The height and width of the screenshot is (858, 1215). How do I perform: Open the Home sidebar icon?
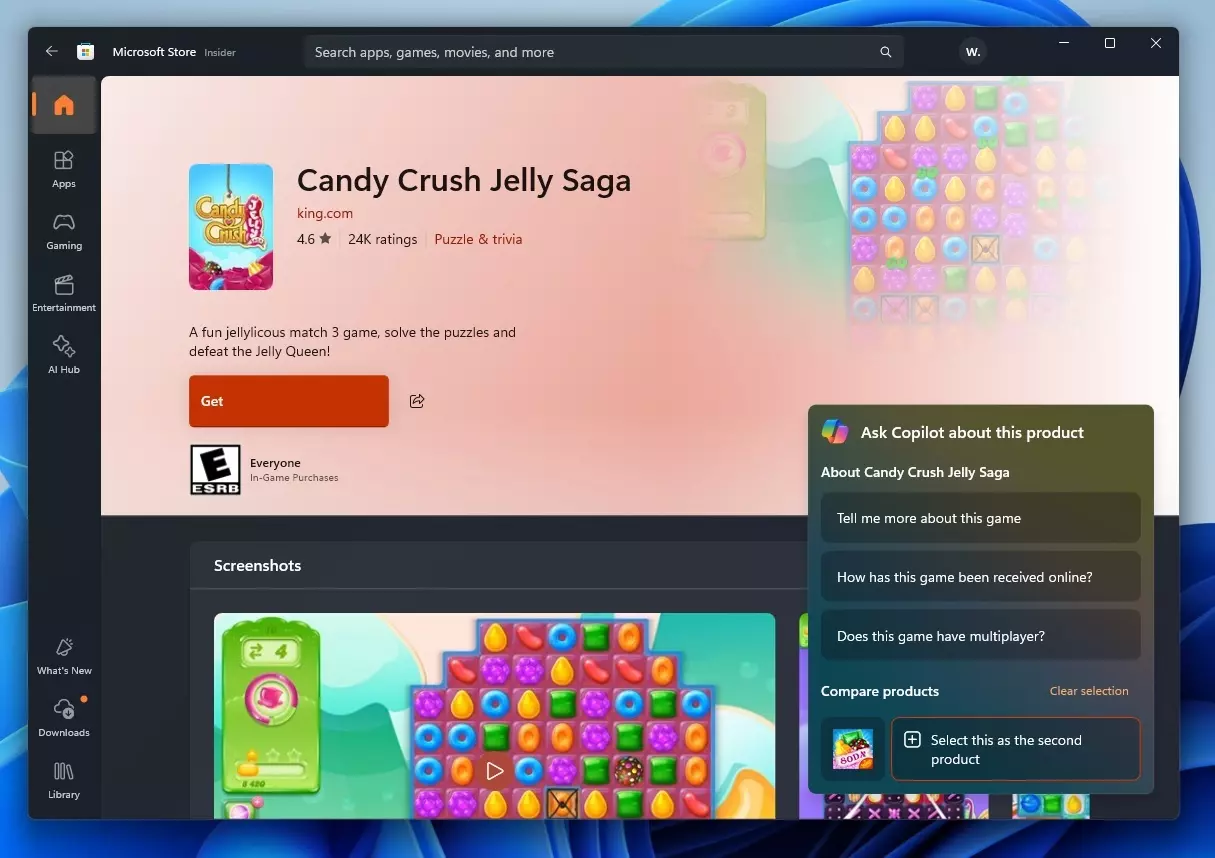click(64, 105)
